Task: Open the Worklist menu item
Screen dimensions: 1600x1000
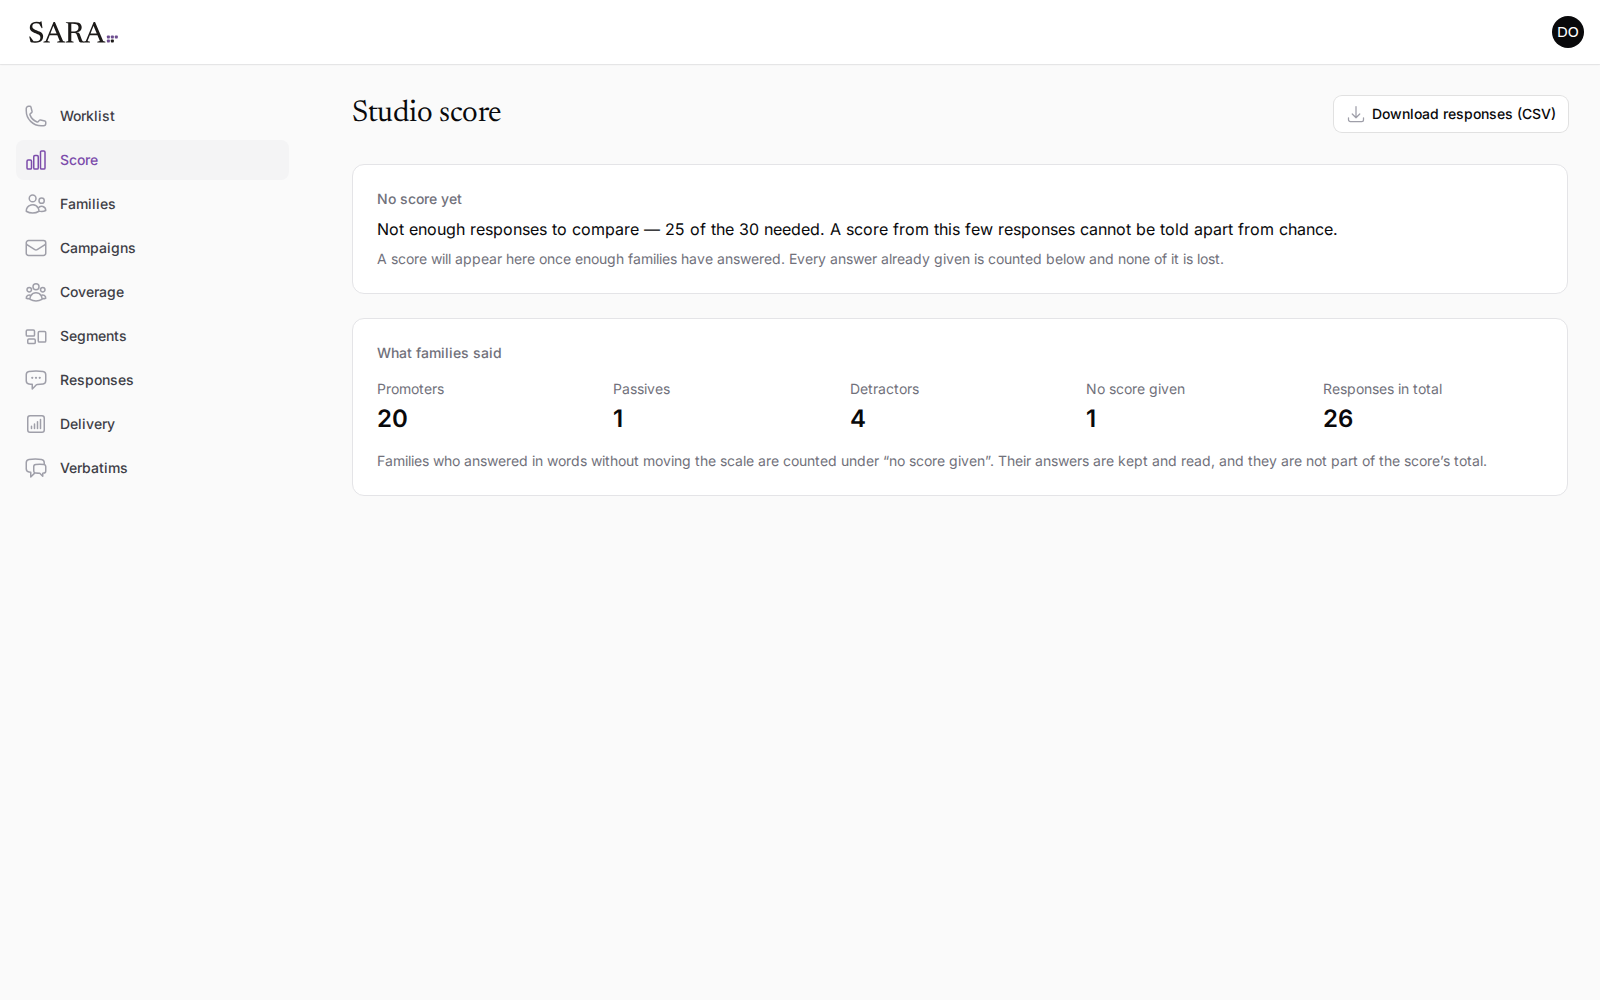Action: pyautogui.click(x=152, y=116)
